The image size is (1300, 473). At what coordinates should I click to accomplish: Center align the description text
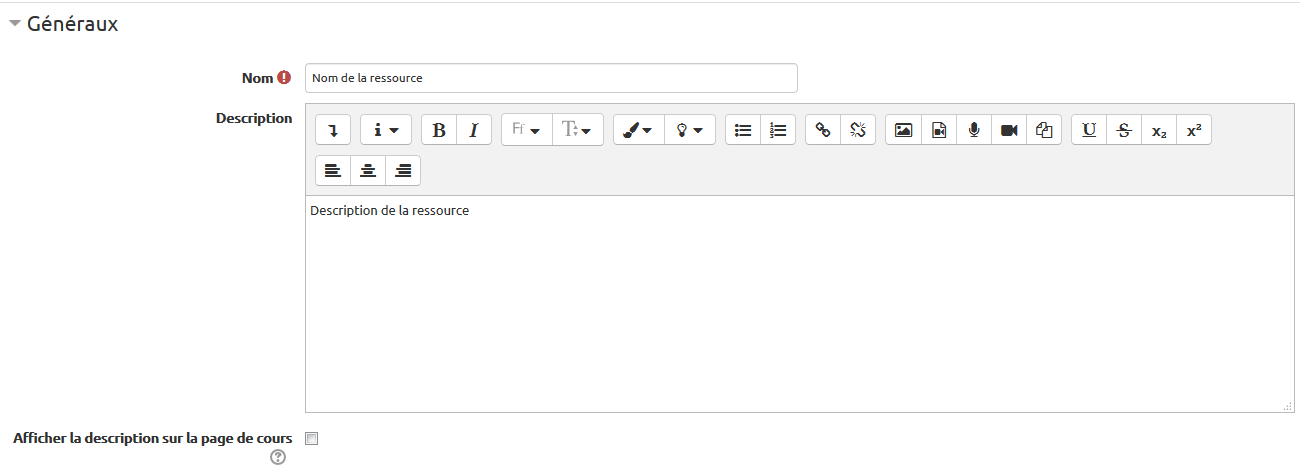[368, 171]
